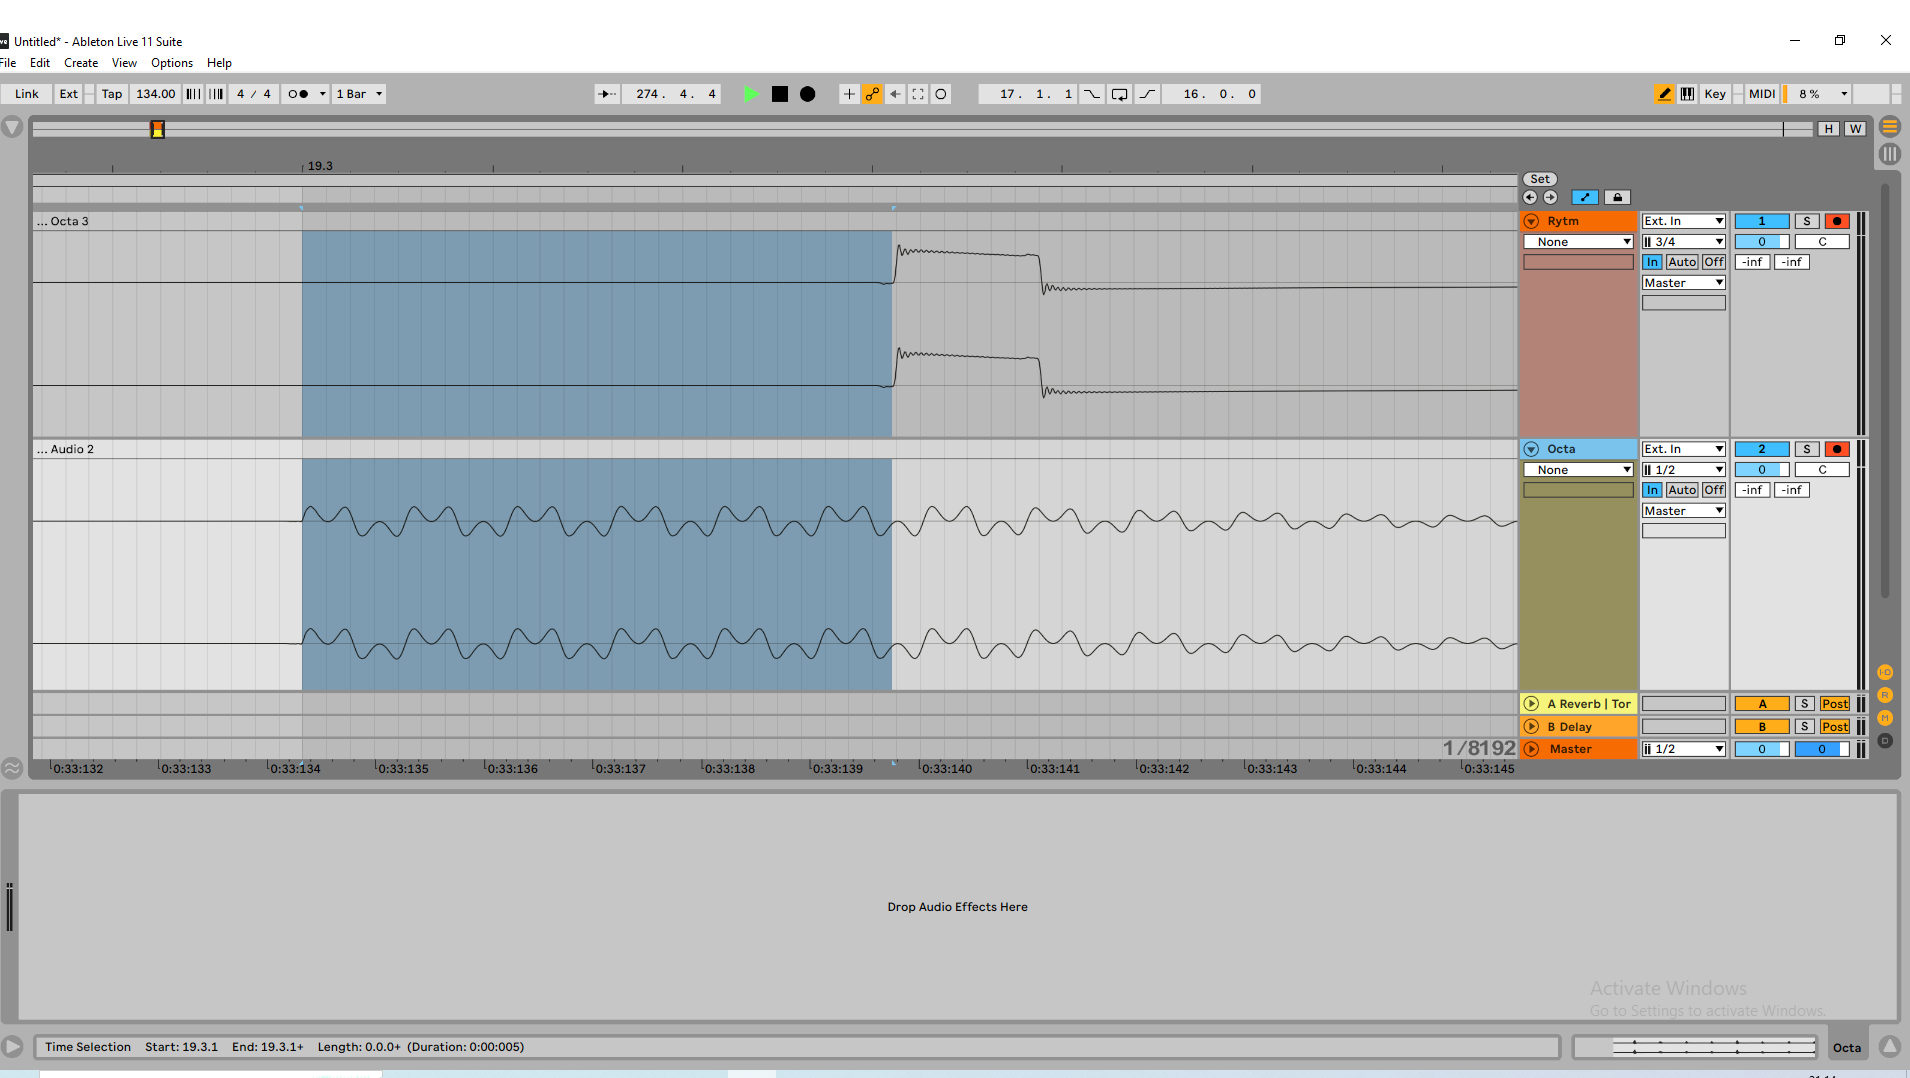Enable the Draw Mode pencil icon
The width and height of the screenshot is (1910, 1078).
click(x=1664, y=94)
